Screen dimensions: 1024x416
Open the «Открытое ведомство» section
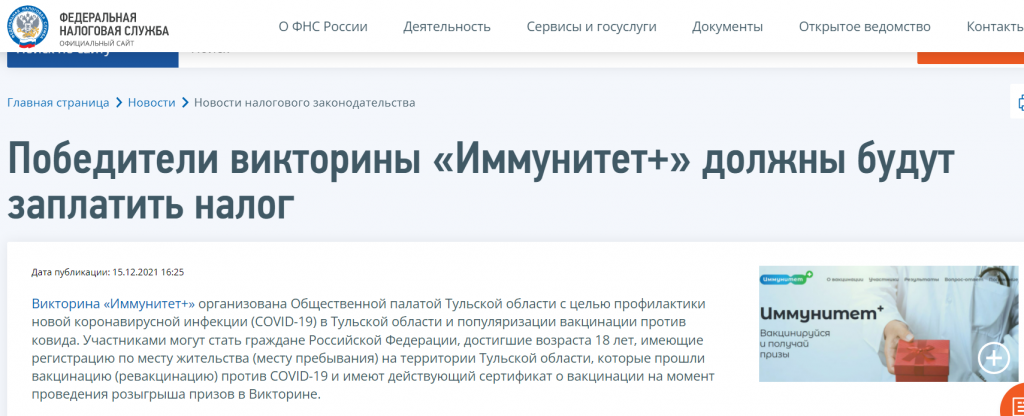[864, 27]
